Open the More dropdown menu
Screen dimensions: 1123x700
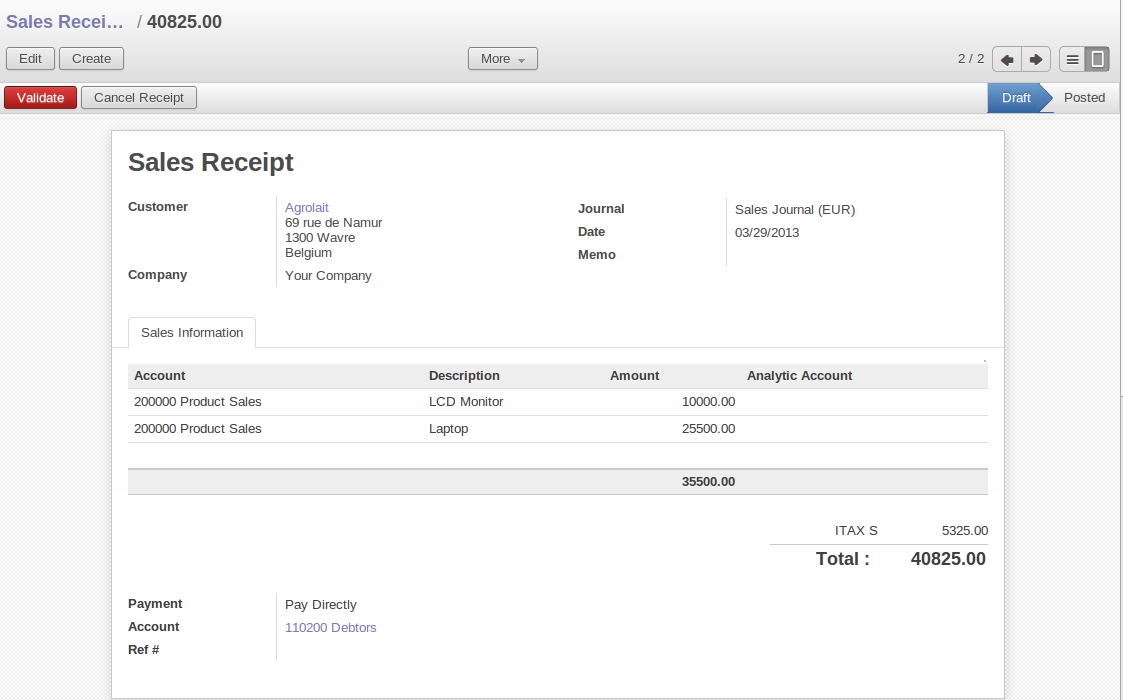click(502, 59)
